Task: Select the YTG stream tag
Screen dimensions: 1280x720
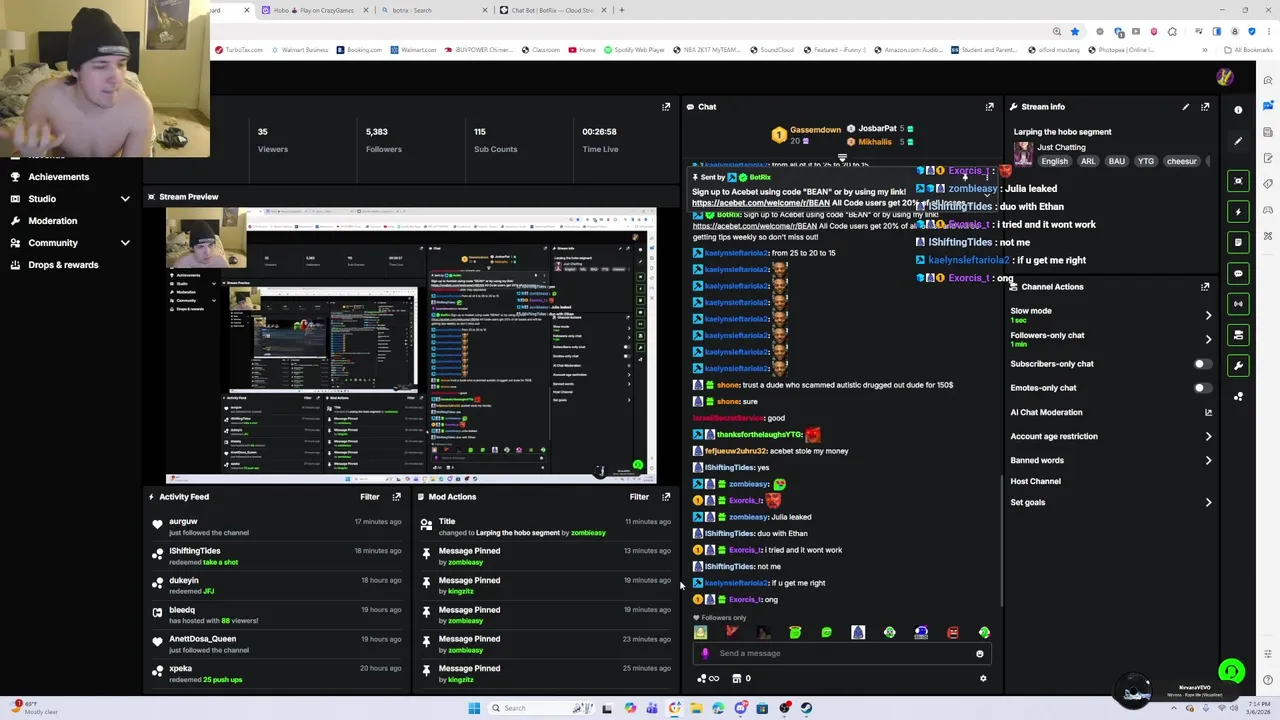Action: coord(1146,161)
